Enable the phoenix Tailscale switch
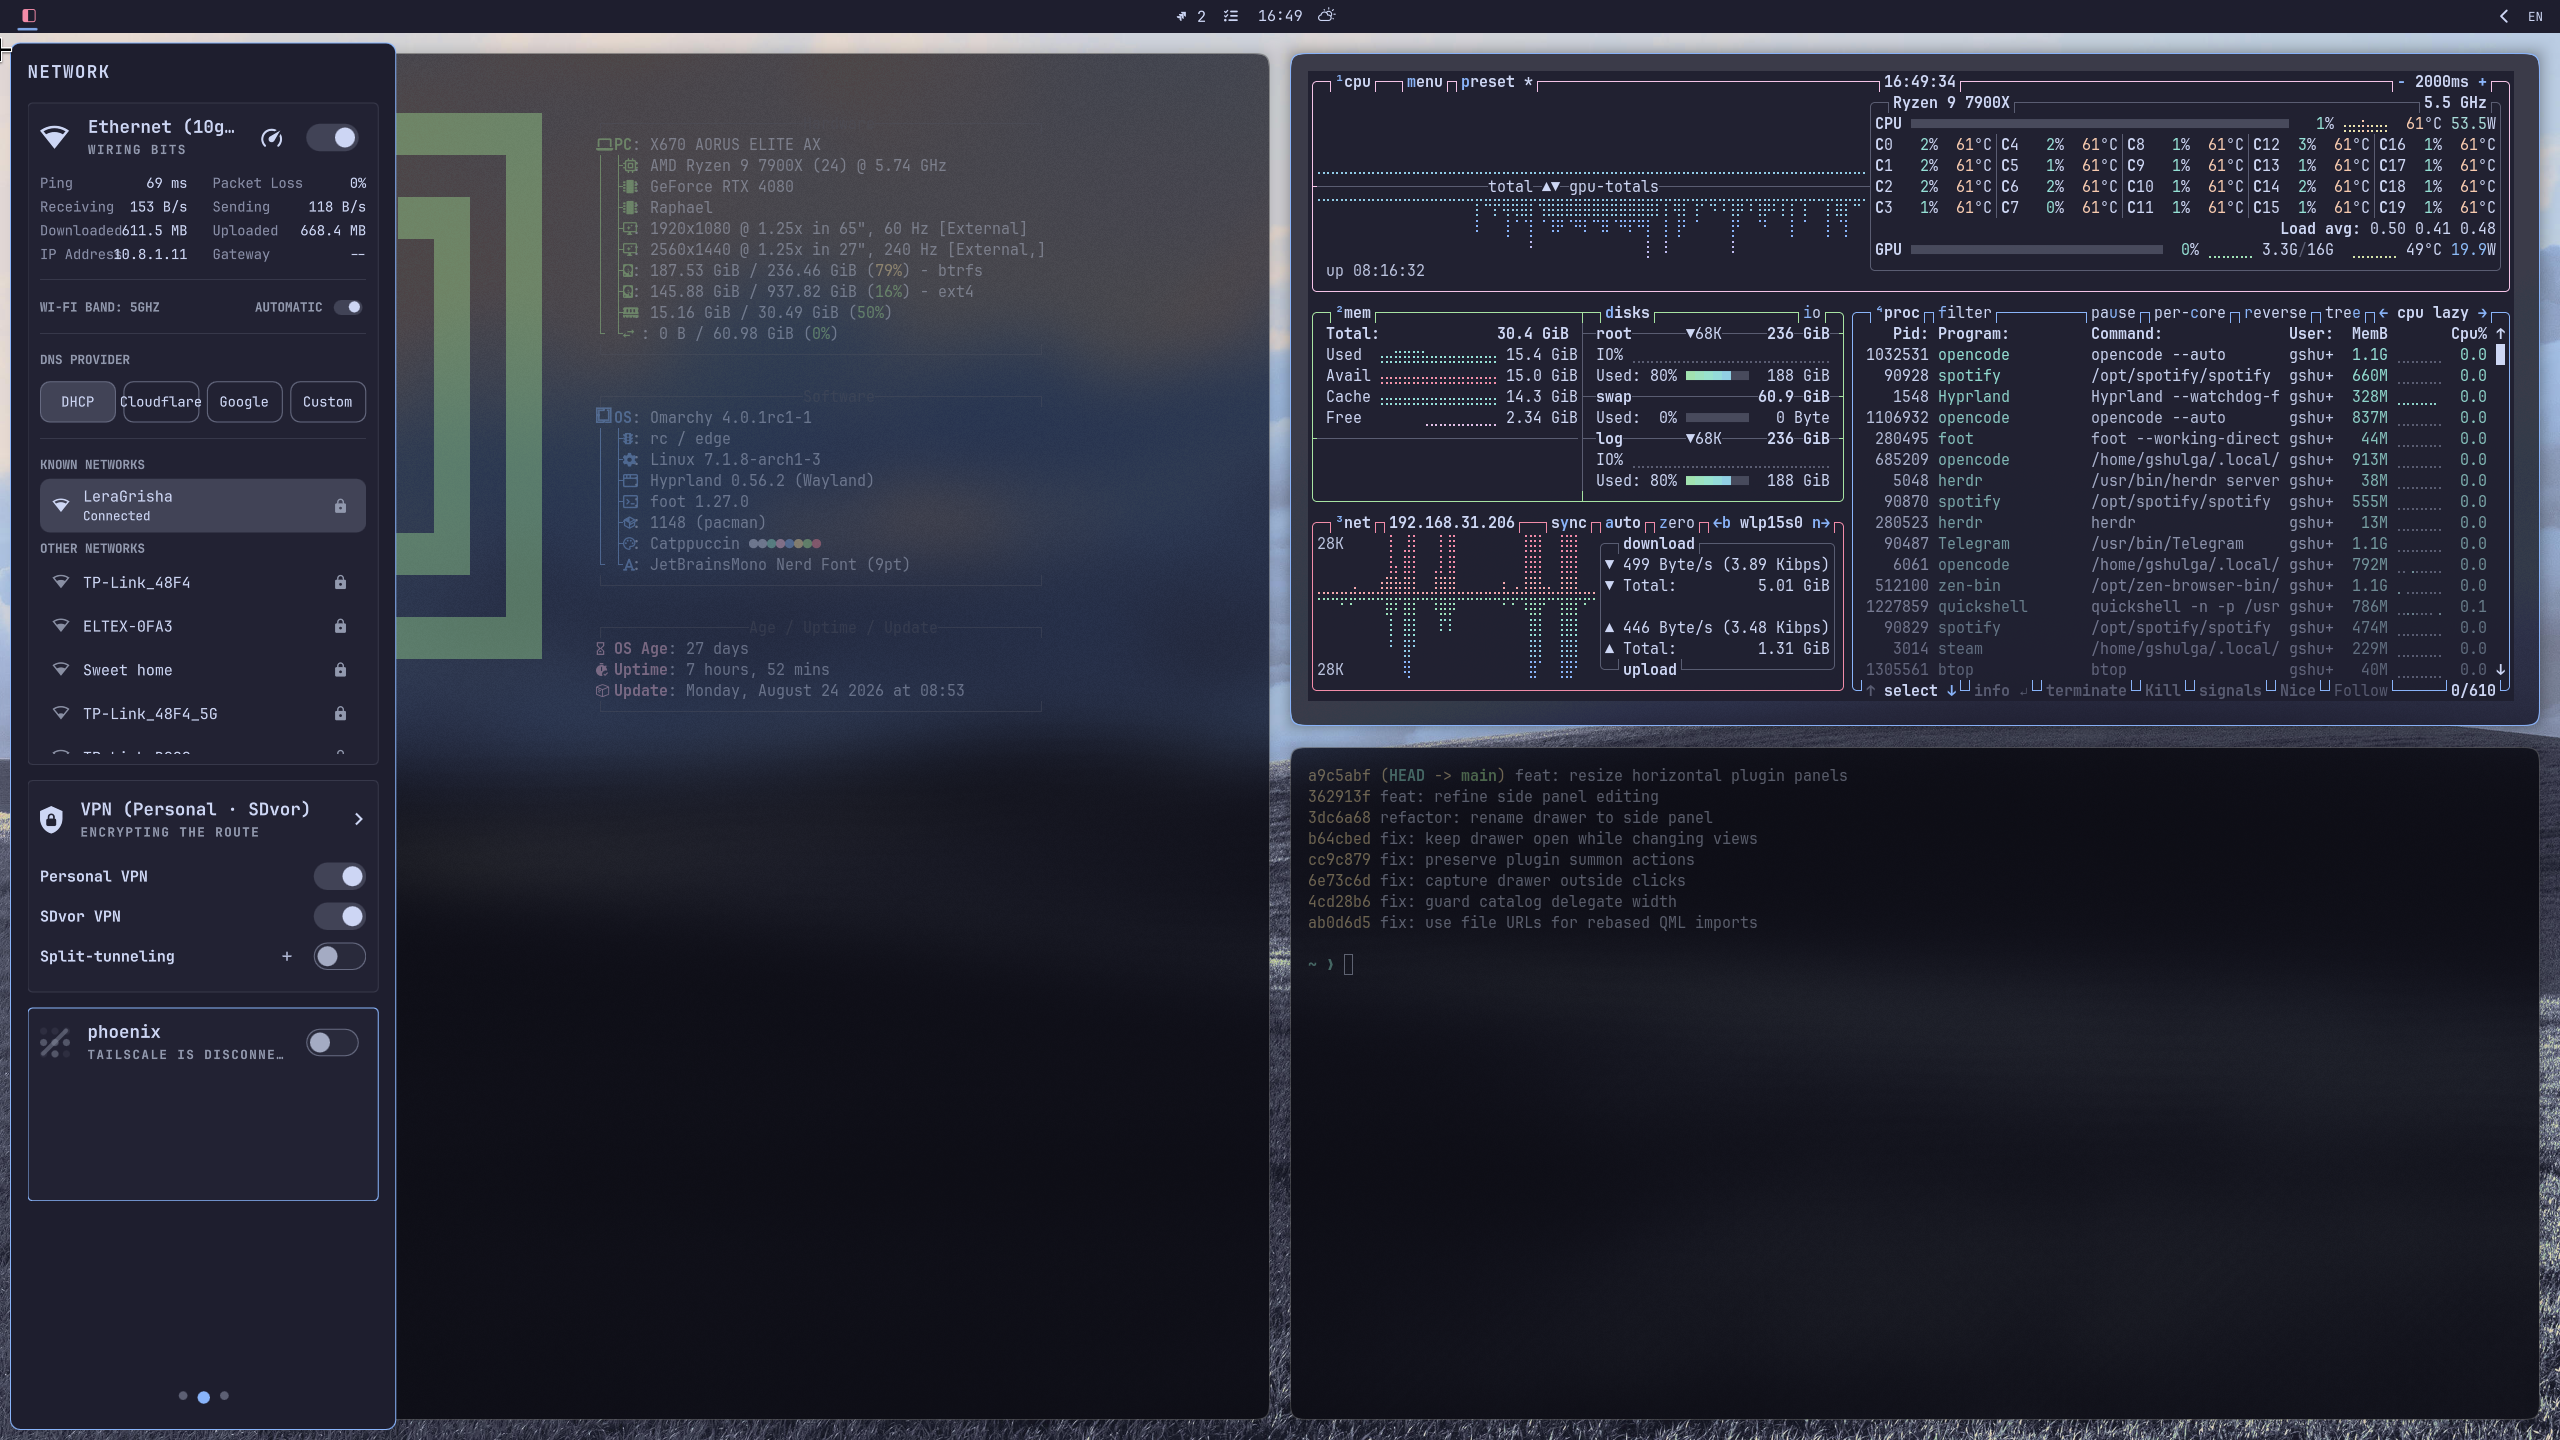Image resolution: width=2560 pixels, height=1440 pixels. pos(332,1042)
